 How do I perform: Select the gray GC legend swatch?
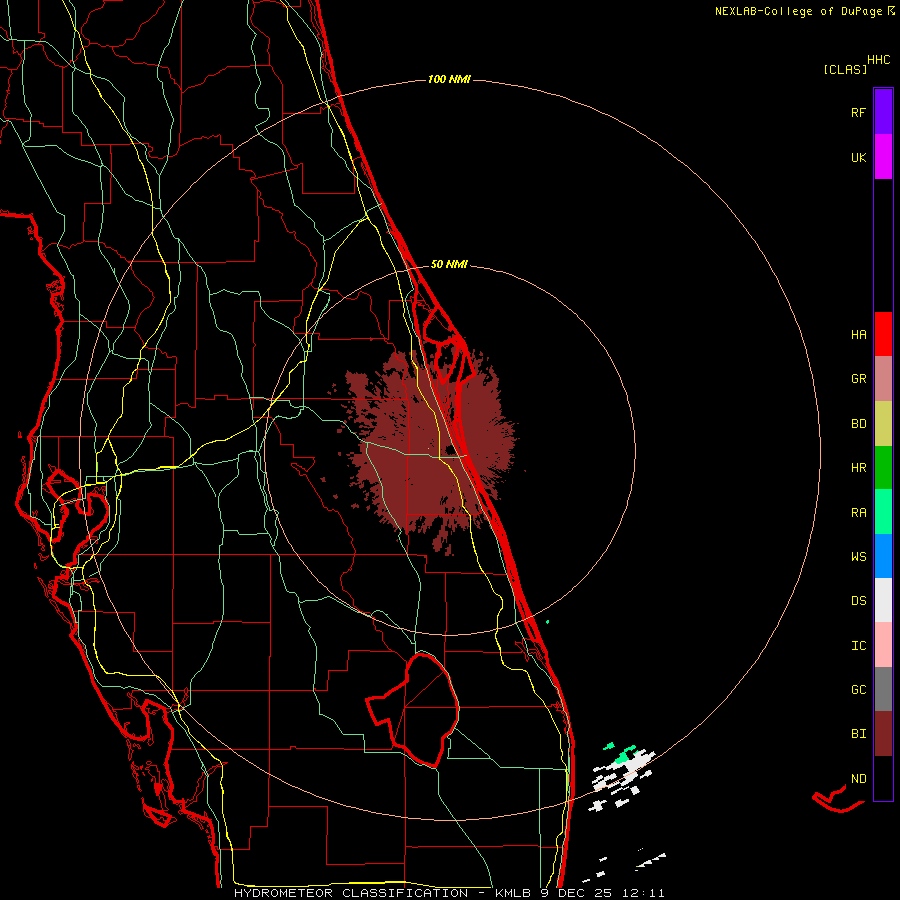tap(883, 689)
